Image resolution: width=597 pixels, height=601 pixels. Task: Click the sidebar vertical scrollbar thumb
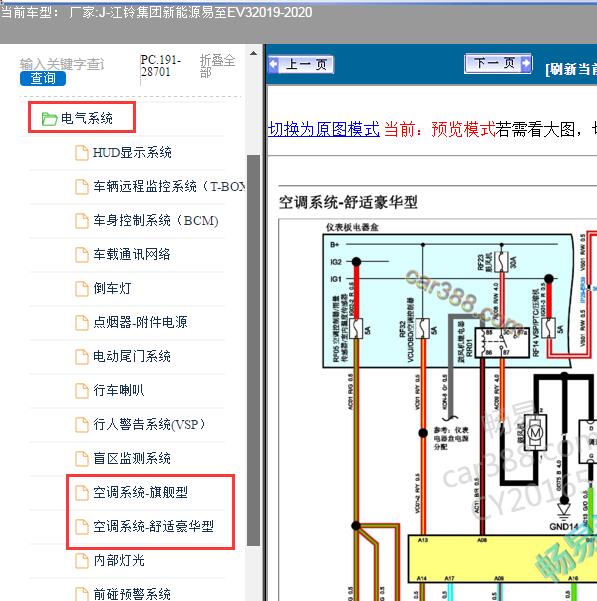(x=253, y=350)
